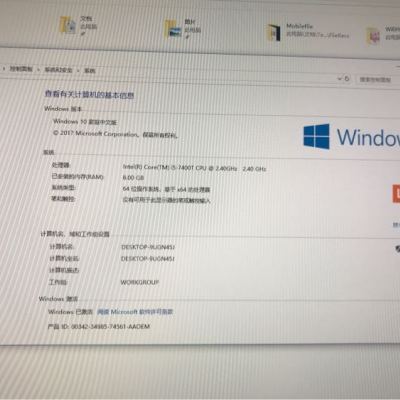The image size is (400, 400).
Task: Refresh the control panel address bar
Action: pyautogui.click(x=347, y=79)
